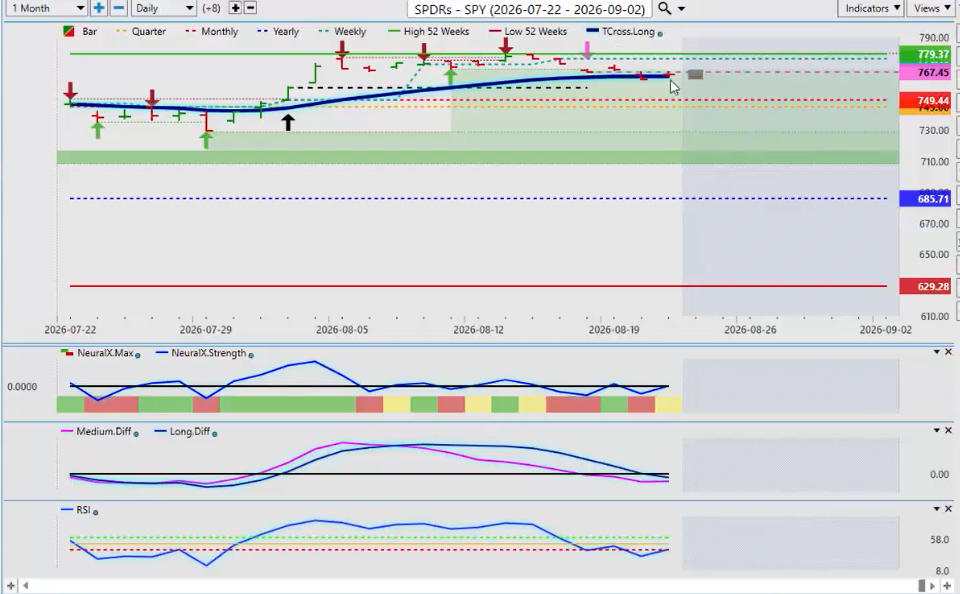The height and width of the screenshot is (594, 960).
Task: Click the RSI legend label
Action: point(83,509)
